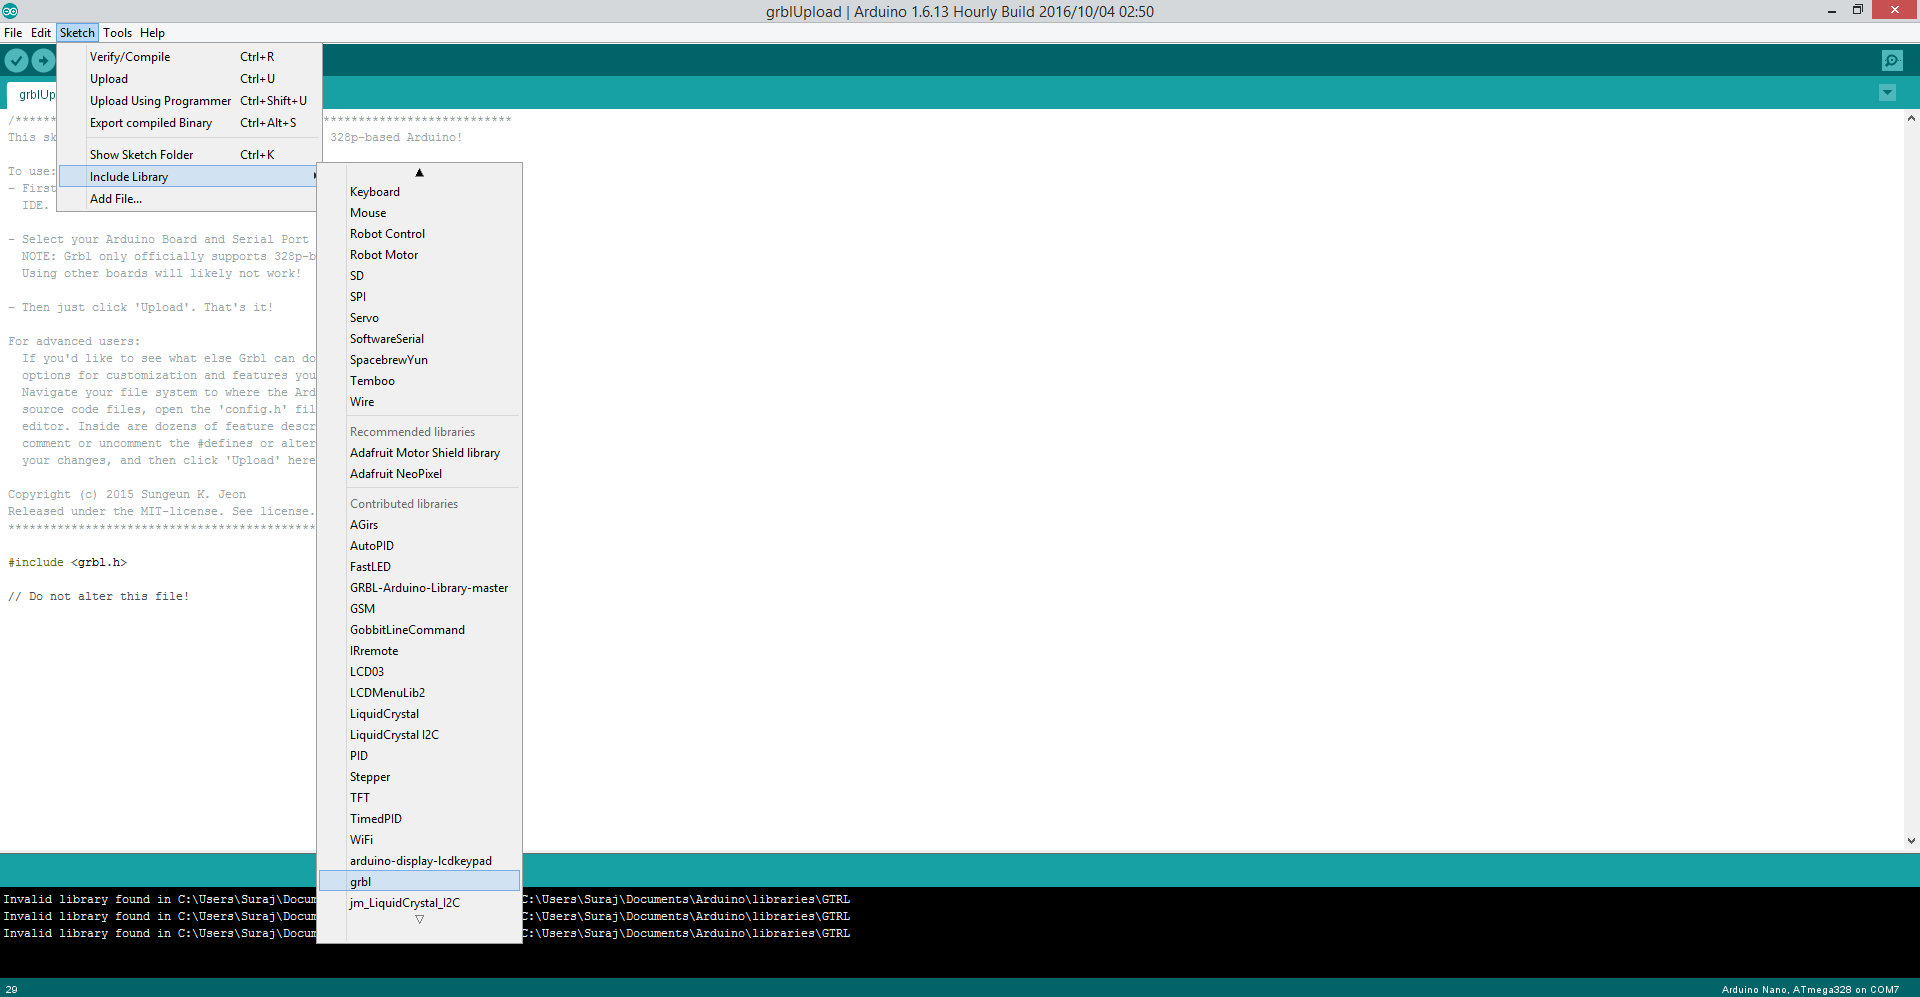Include the Adafruit NeoPixel library
Screen dimensions: 1920x997
(419, 474)
